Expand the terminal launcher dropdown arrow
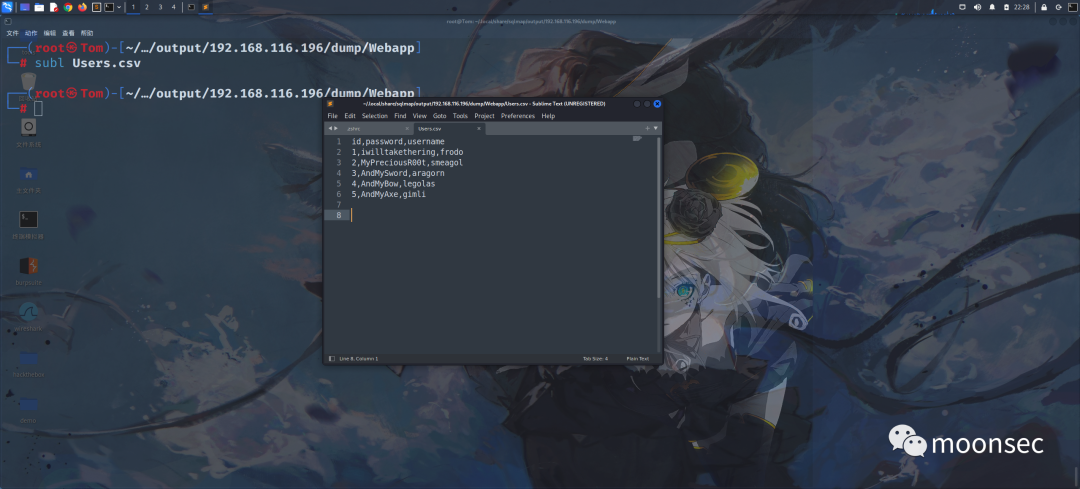This screenshot has height=489, width=1080. click(x=119, y=7)
